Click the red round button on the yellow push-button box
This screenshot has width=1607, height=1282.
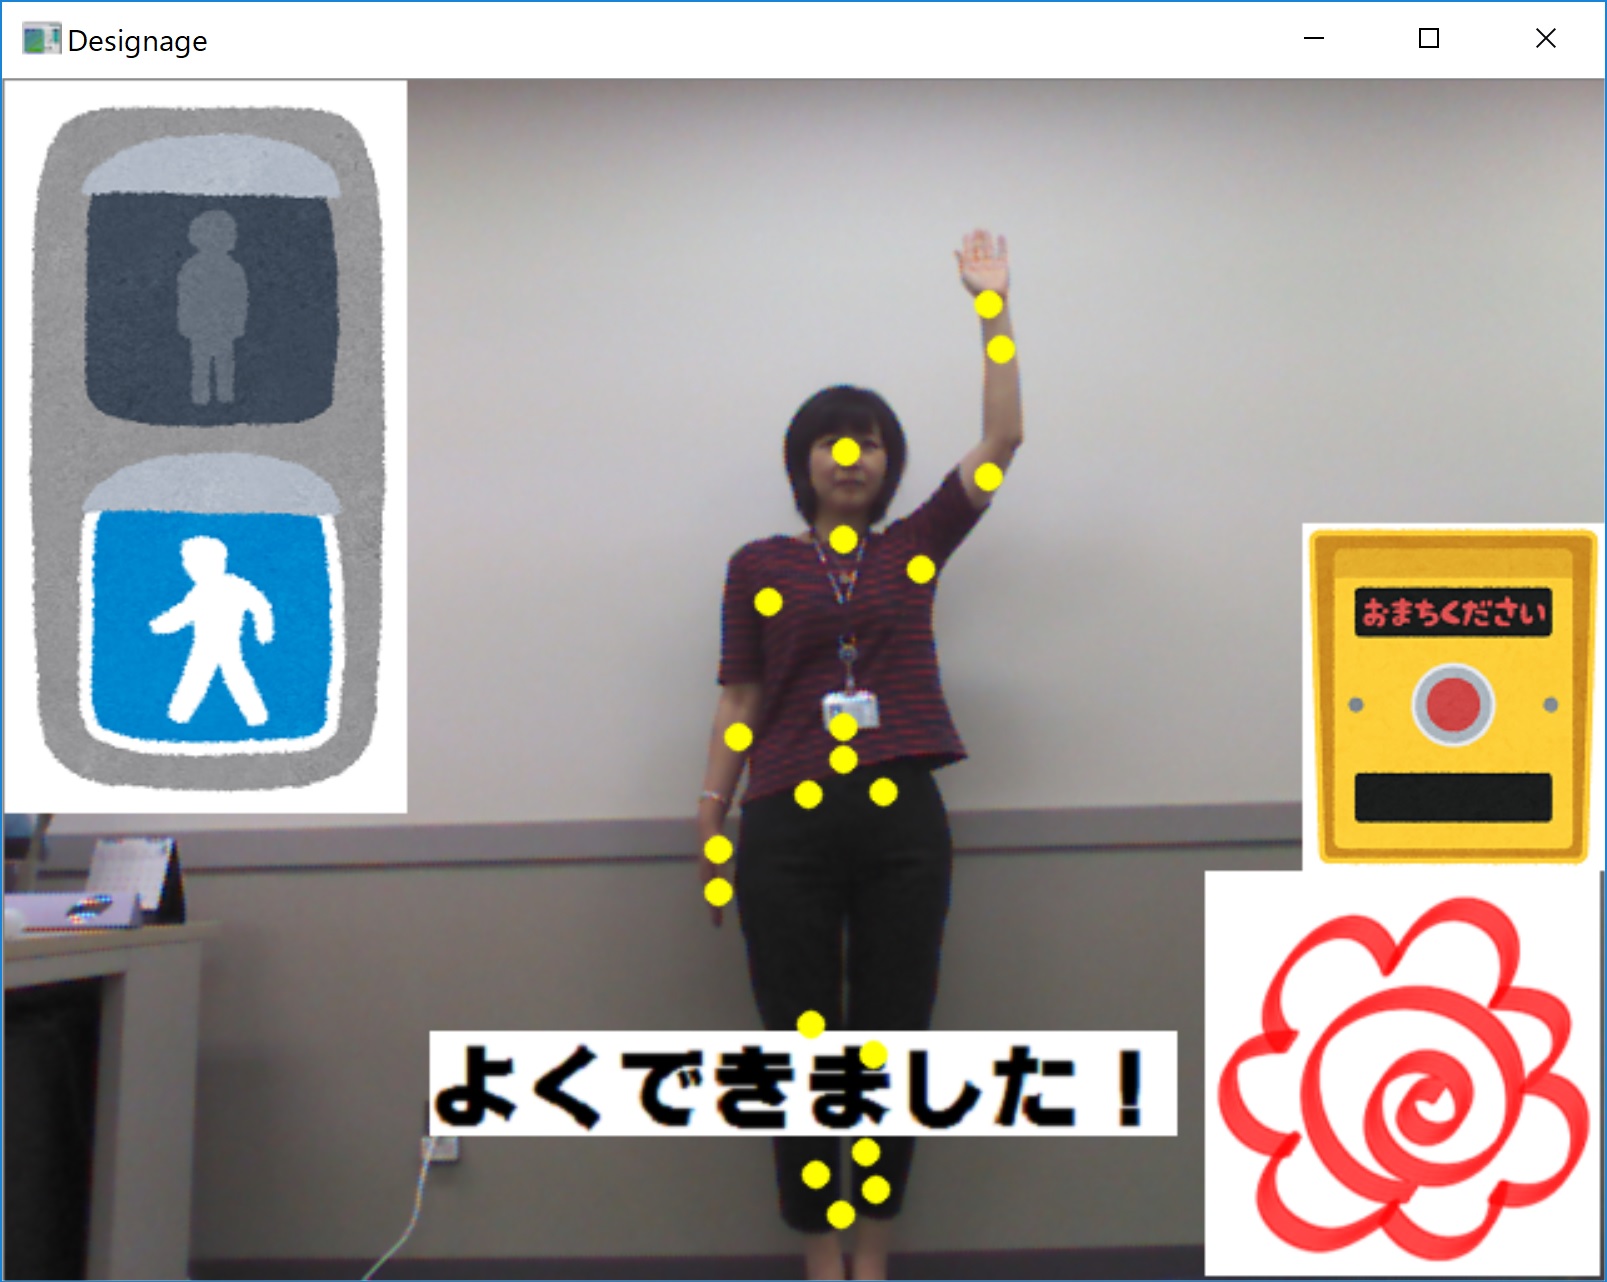click(1452, 704)
